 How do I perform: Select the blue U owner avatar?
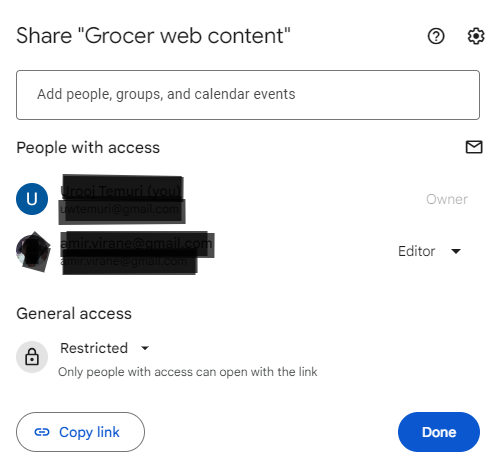32,199
